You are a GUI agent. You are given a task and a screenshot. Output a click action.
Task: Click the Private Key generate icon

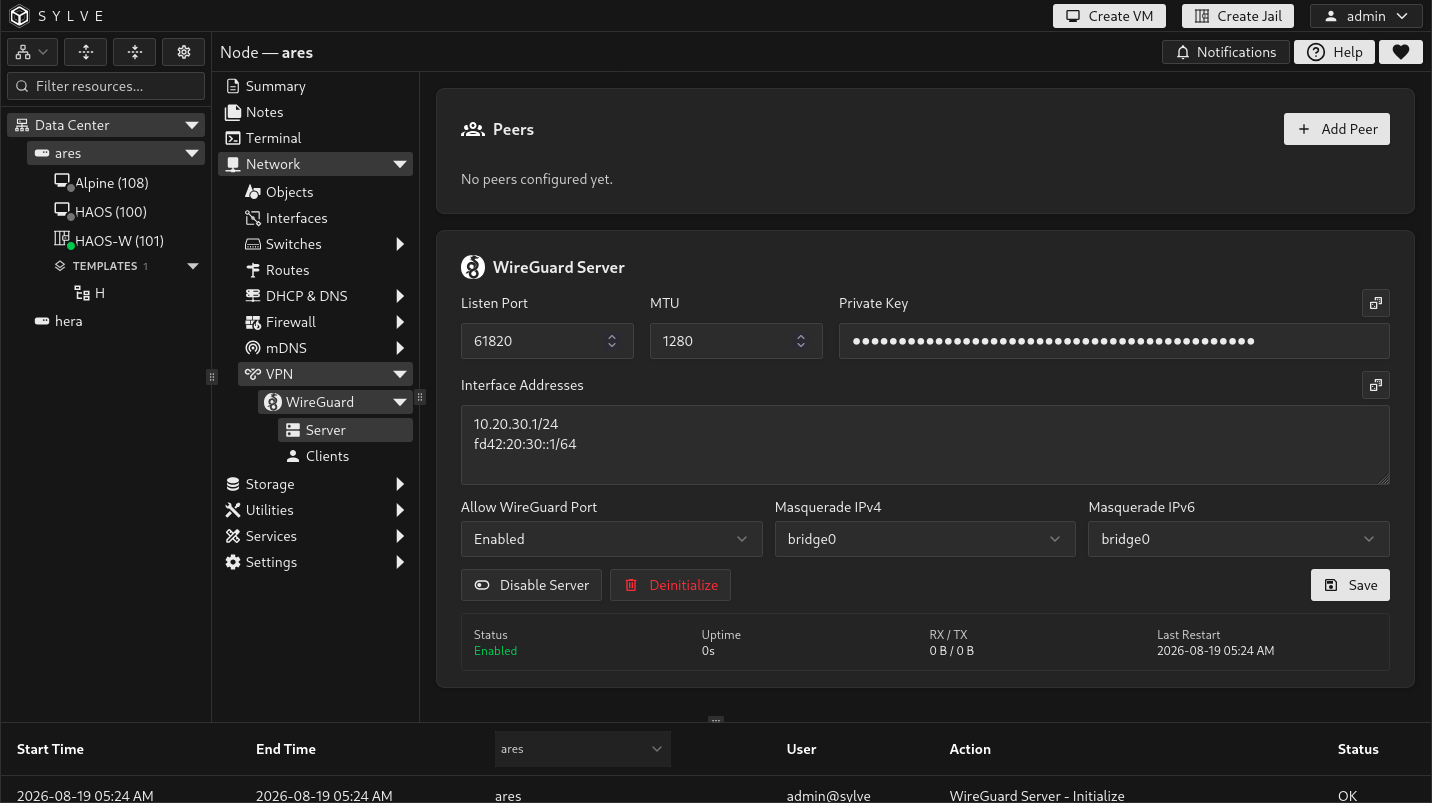point(1376,303)
